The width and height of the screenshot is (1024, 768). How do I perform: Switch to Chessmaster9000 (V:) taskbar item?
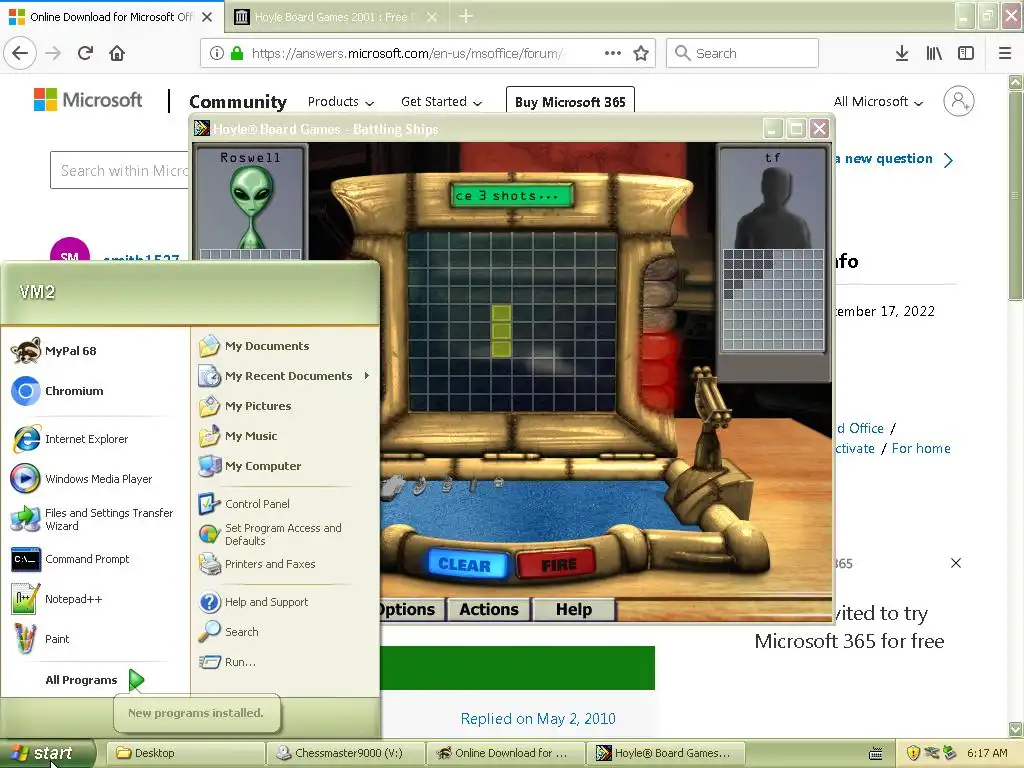coord(345,753)
